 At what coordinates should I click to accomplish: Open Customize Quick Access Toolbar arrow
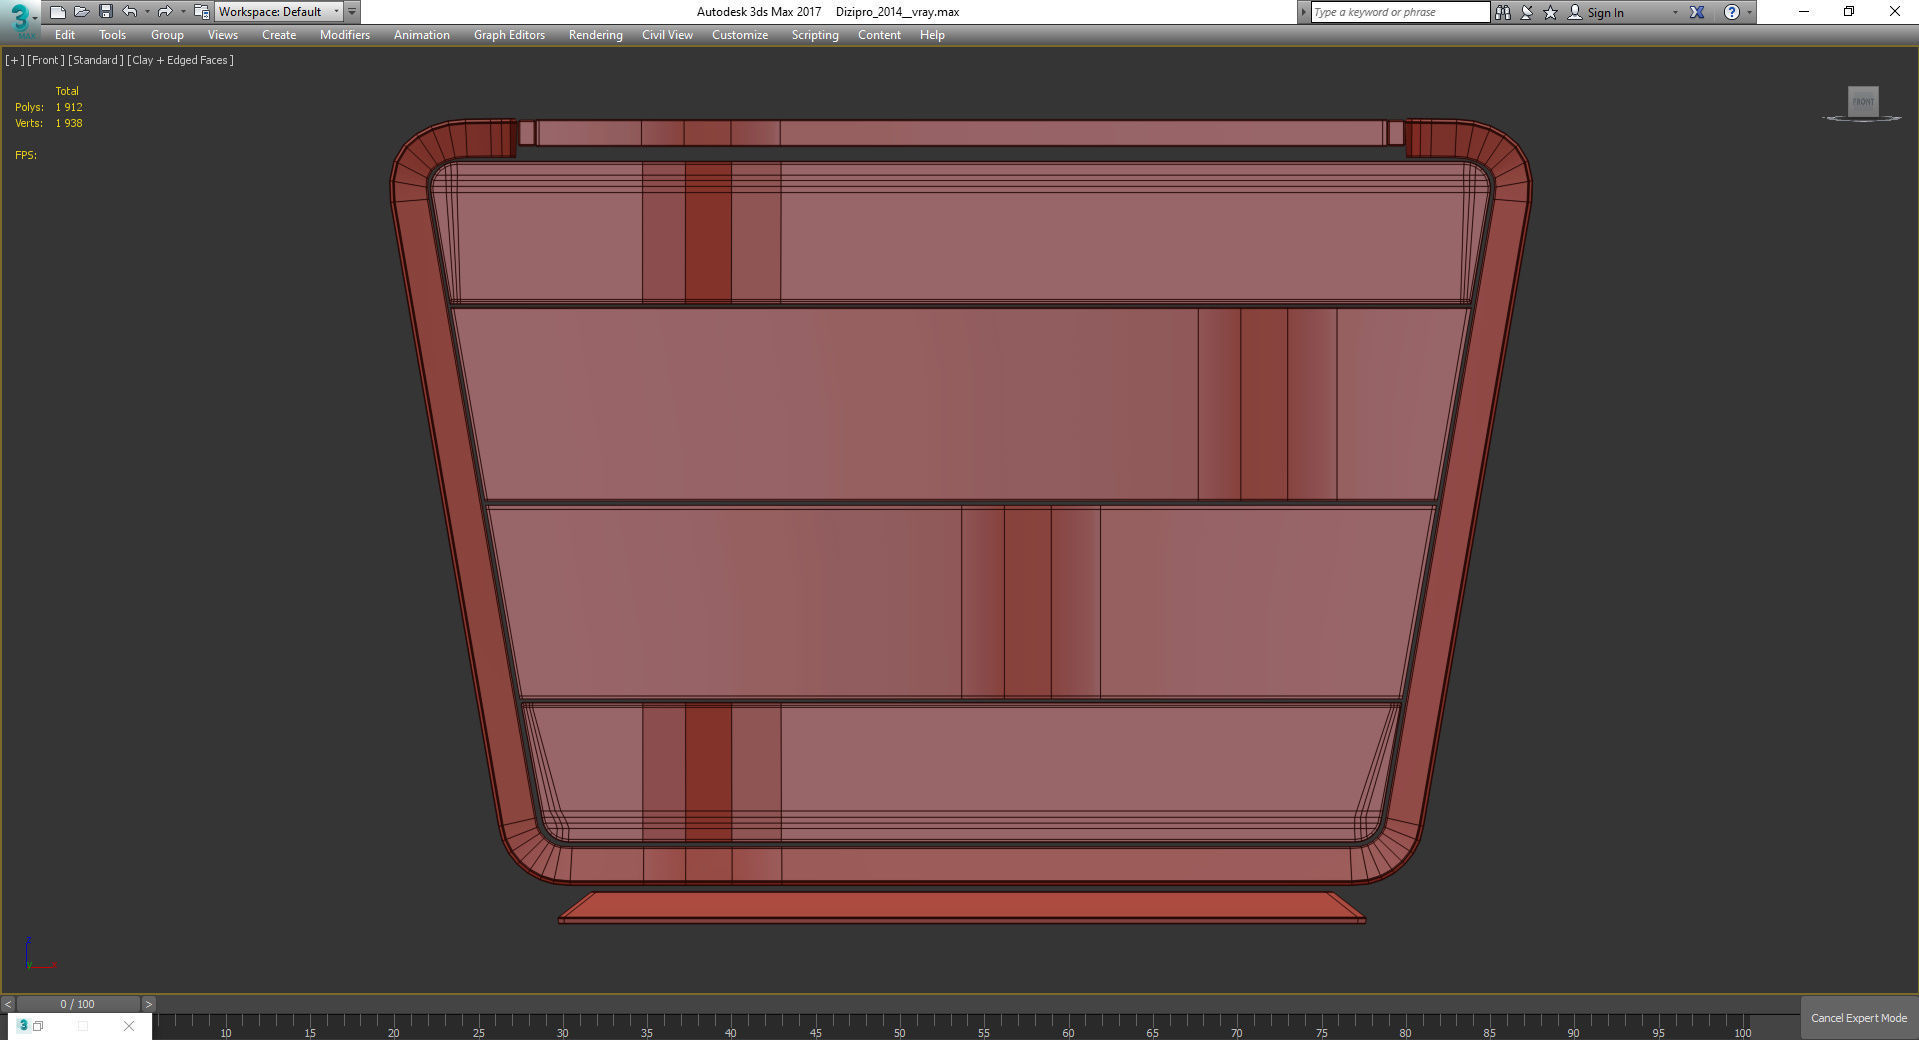352,12
